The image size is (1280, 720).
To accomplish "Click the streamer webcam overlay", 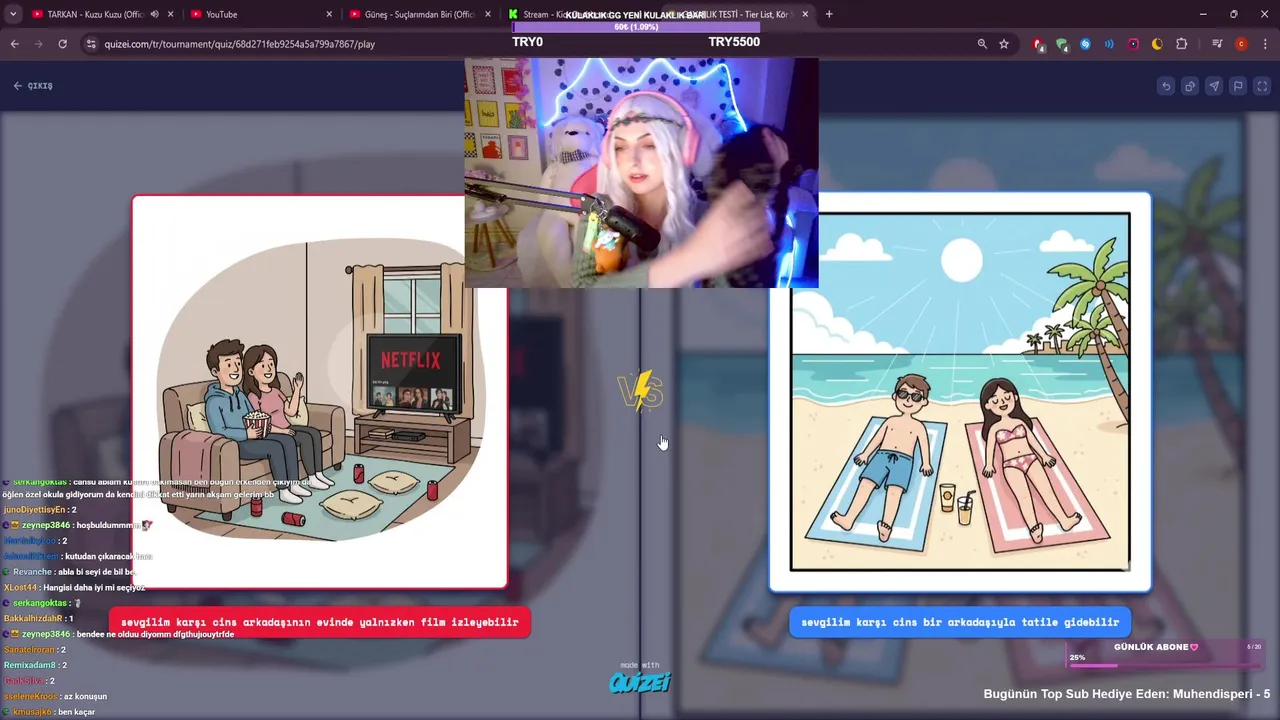I will [x=641, y=172].
